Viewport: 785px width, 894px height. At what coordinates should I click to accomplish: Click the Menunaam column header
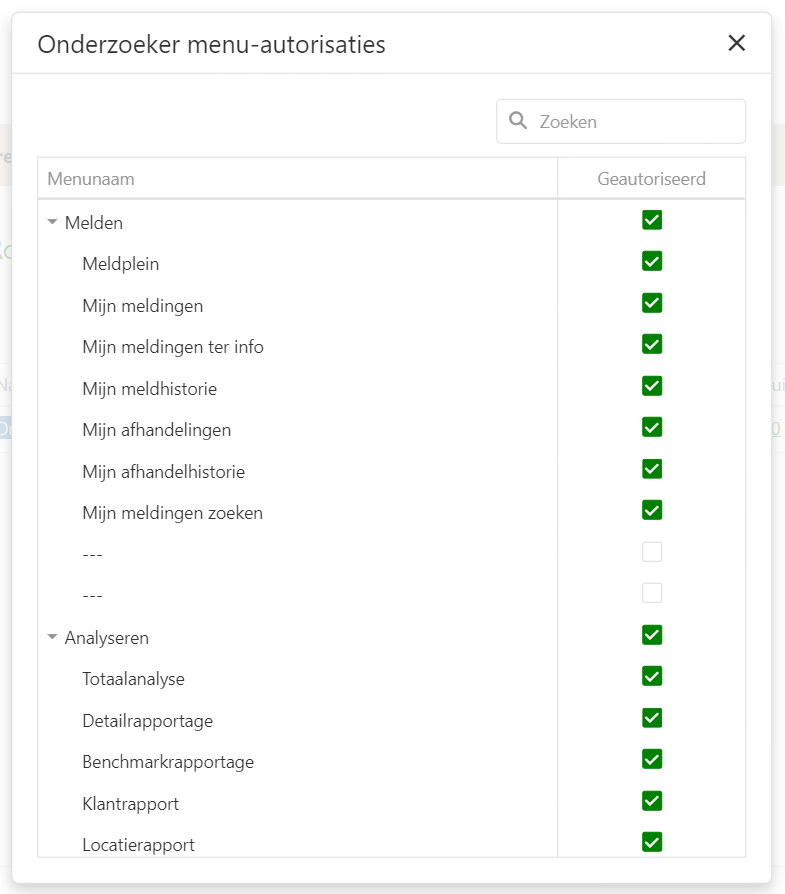(91, 179)
